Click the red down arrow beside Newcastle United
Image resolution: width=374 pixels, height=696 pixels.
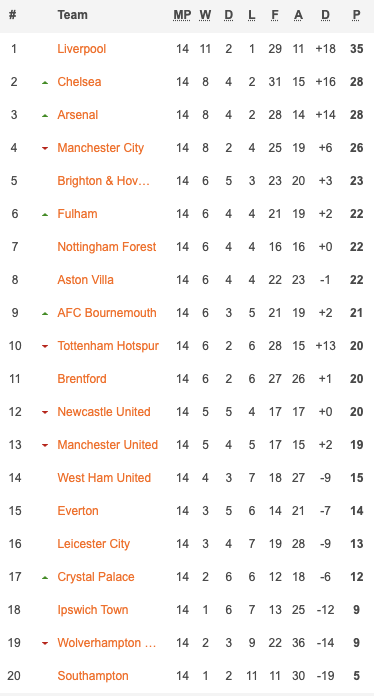click(45, 412)
